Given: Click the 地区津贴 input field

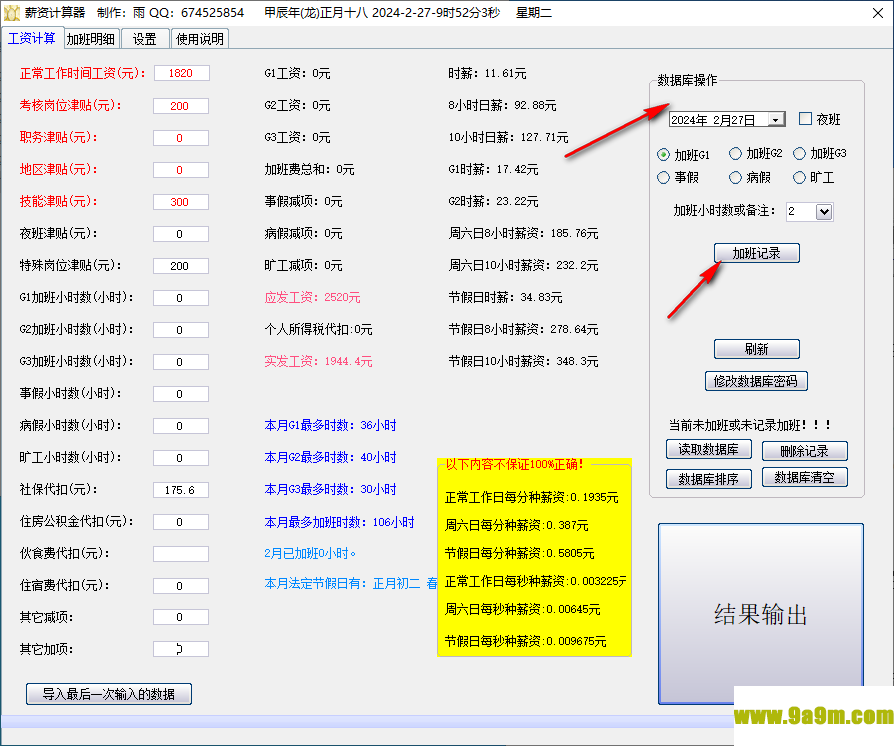Looking at the screenshot, I should coord(181,170).
